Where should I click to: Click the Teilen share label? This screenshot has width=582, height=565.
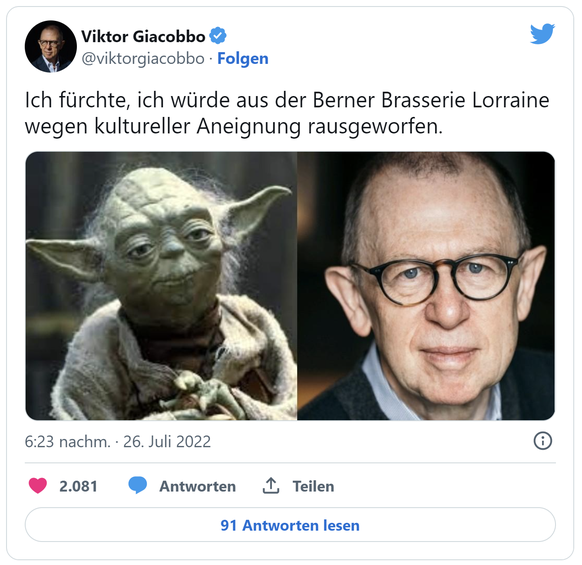click(x=313, y=486)
